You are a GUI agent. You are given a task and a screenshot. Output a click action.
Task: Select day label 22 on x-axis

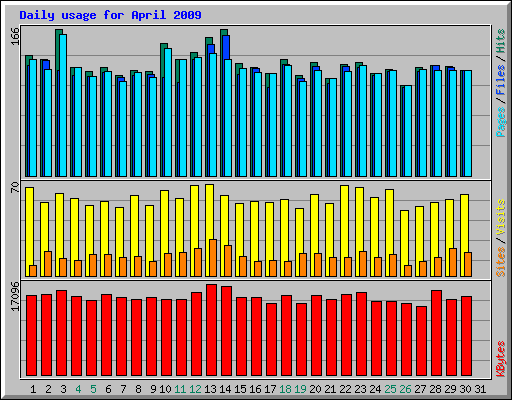tap(345, 389)
